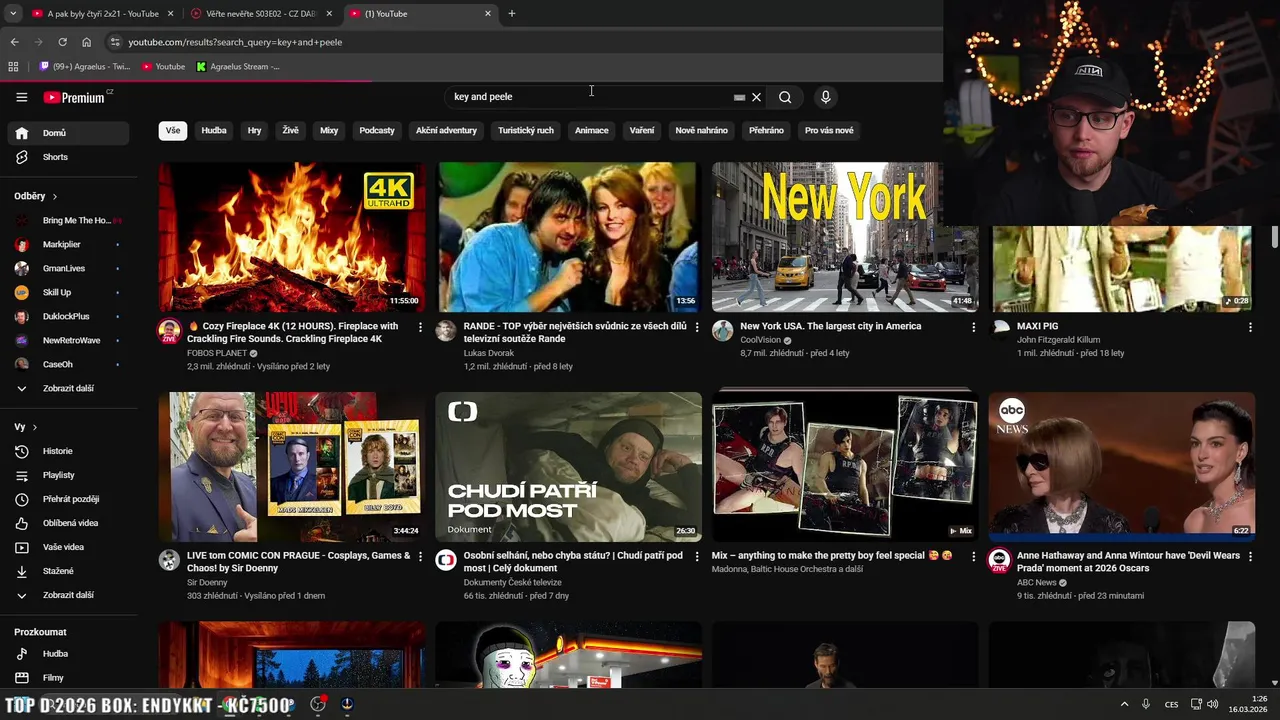The width and height of the screenshot is (1280, 720).
Task: Click the search magnifier button
Action: tap(785, 97)
